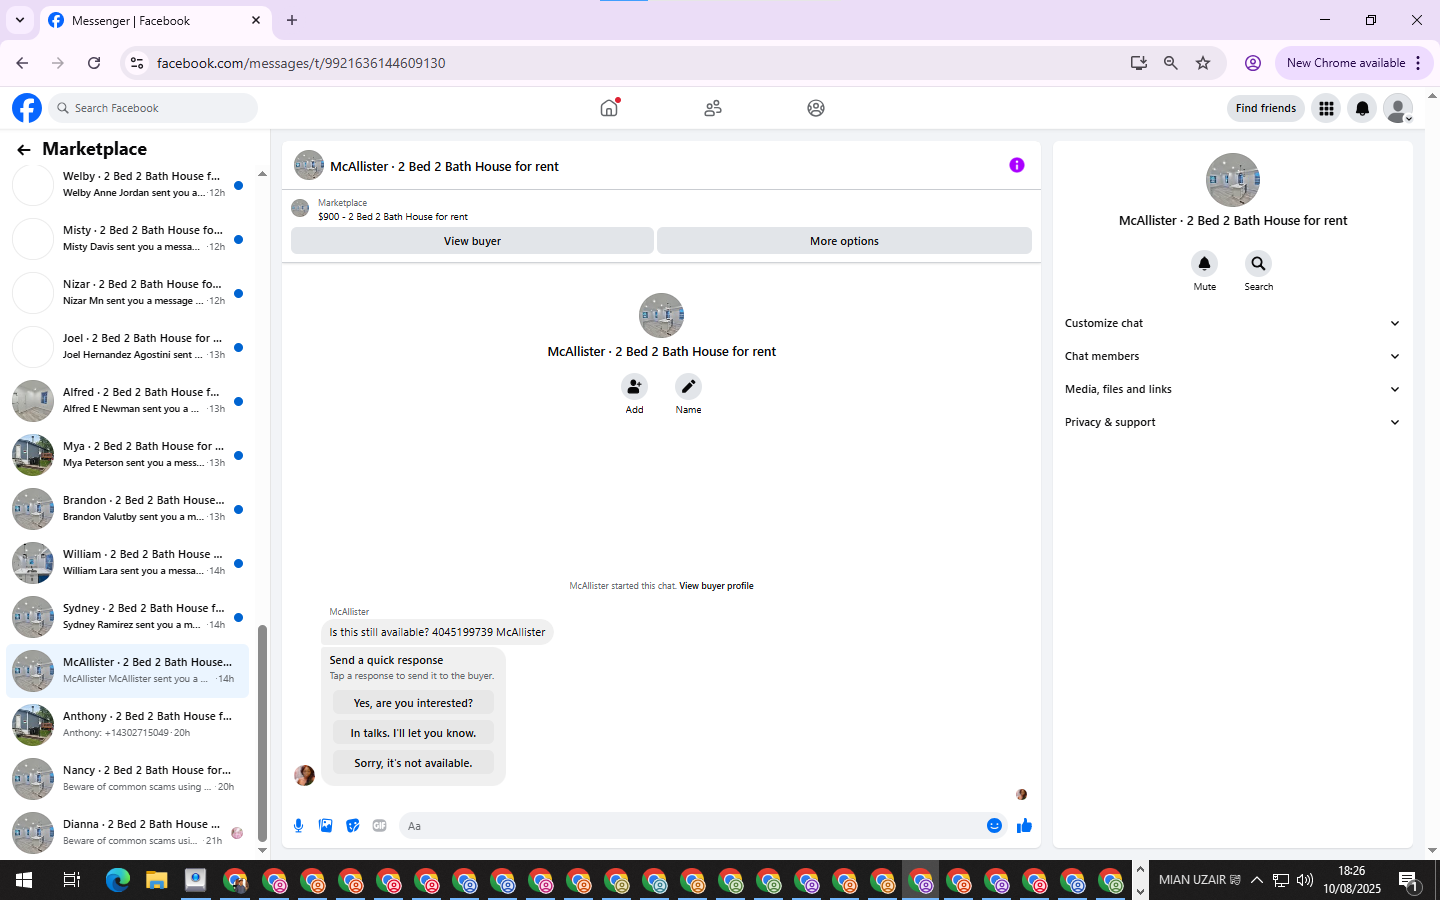Open conversation information purple icon
Image resolution: width=1440 pixels, height=900 pixels.
pyautogui.click(x=1017, y=165)
